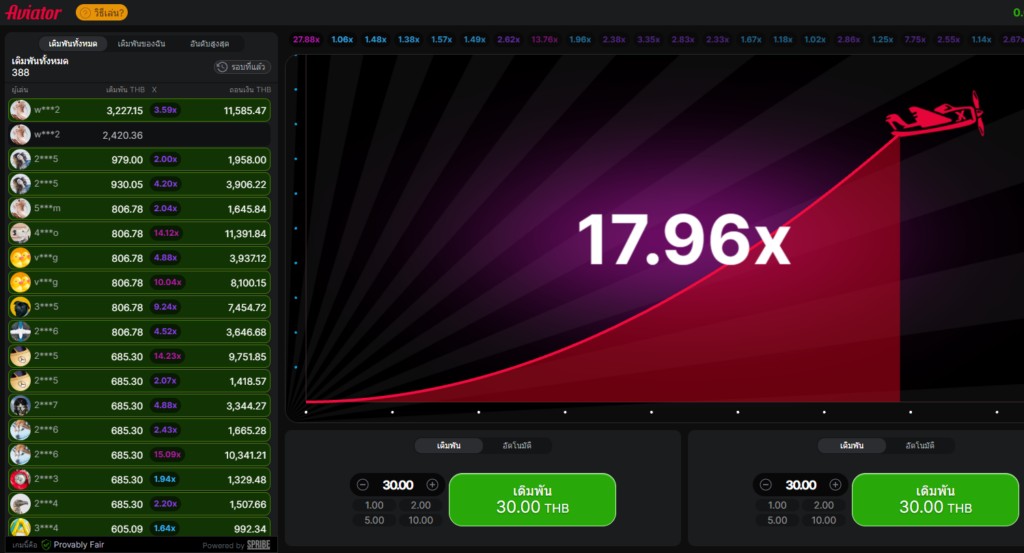The image size is (1024, 553).
Task: Decrease the second bet amount with minus
Action: [766, 484]
